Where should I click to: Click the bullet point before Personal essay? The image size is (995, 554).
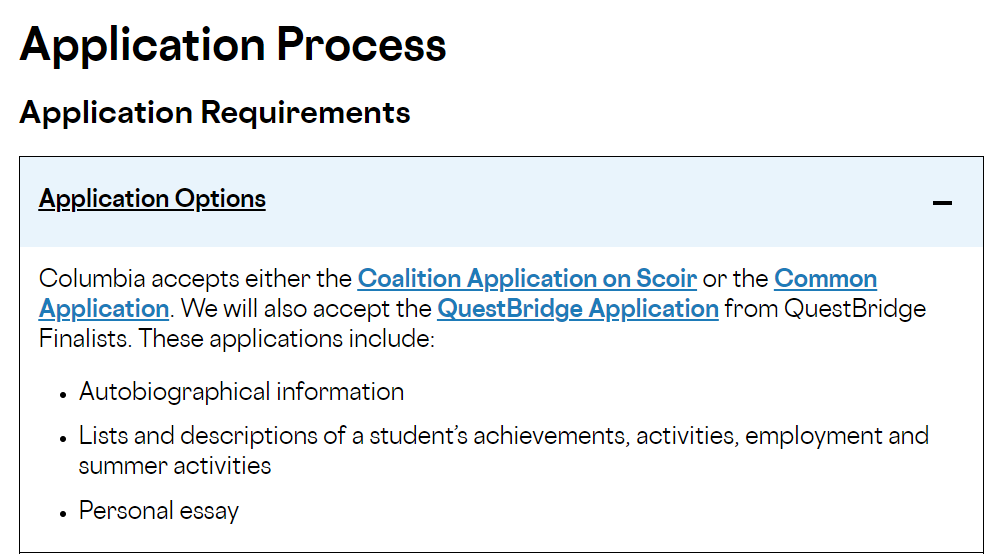(x=64, y=513)
